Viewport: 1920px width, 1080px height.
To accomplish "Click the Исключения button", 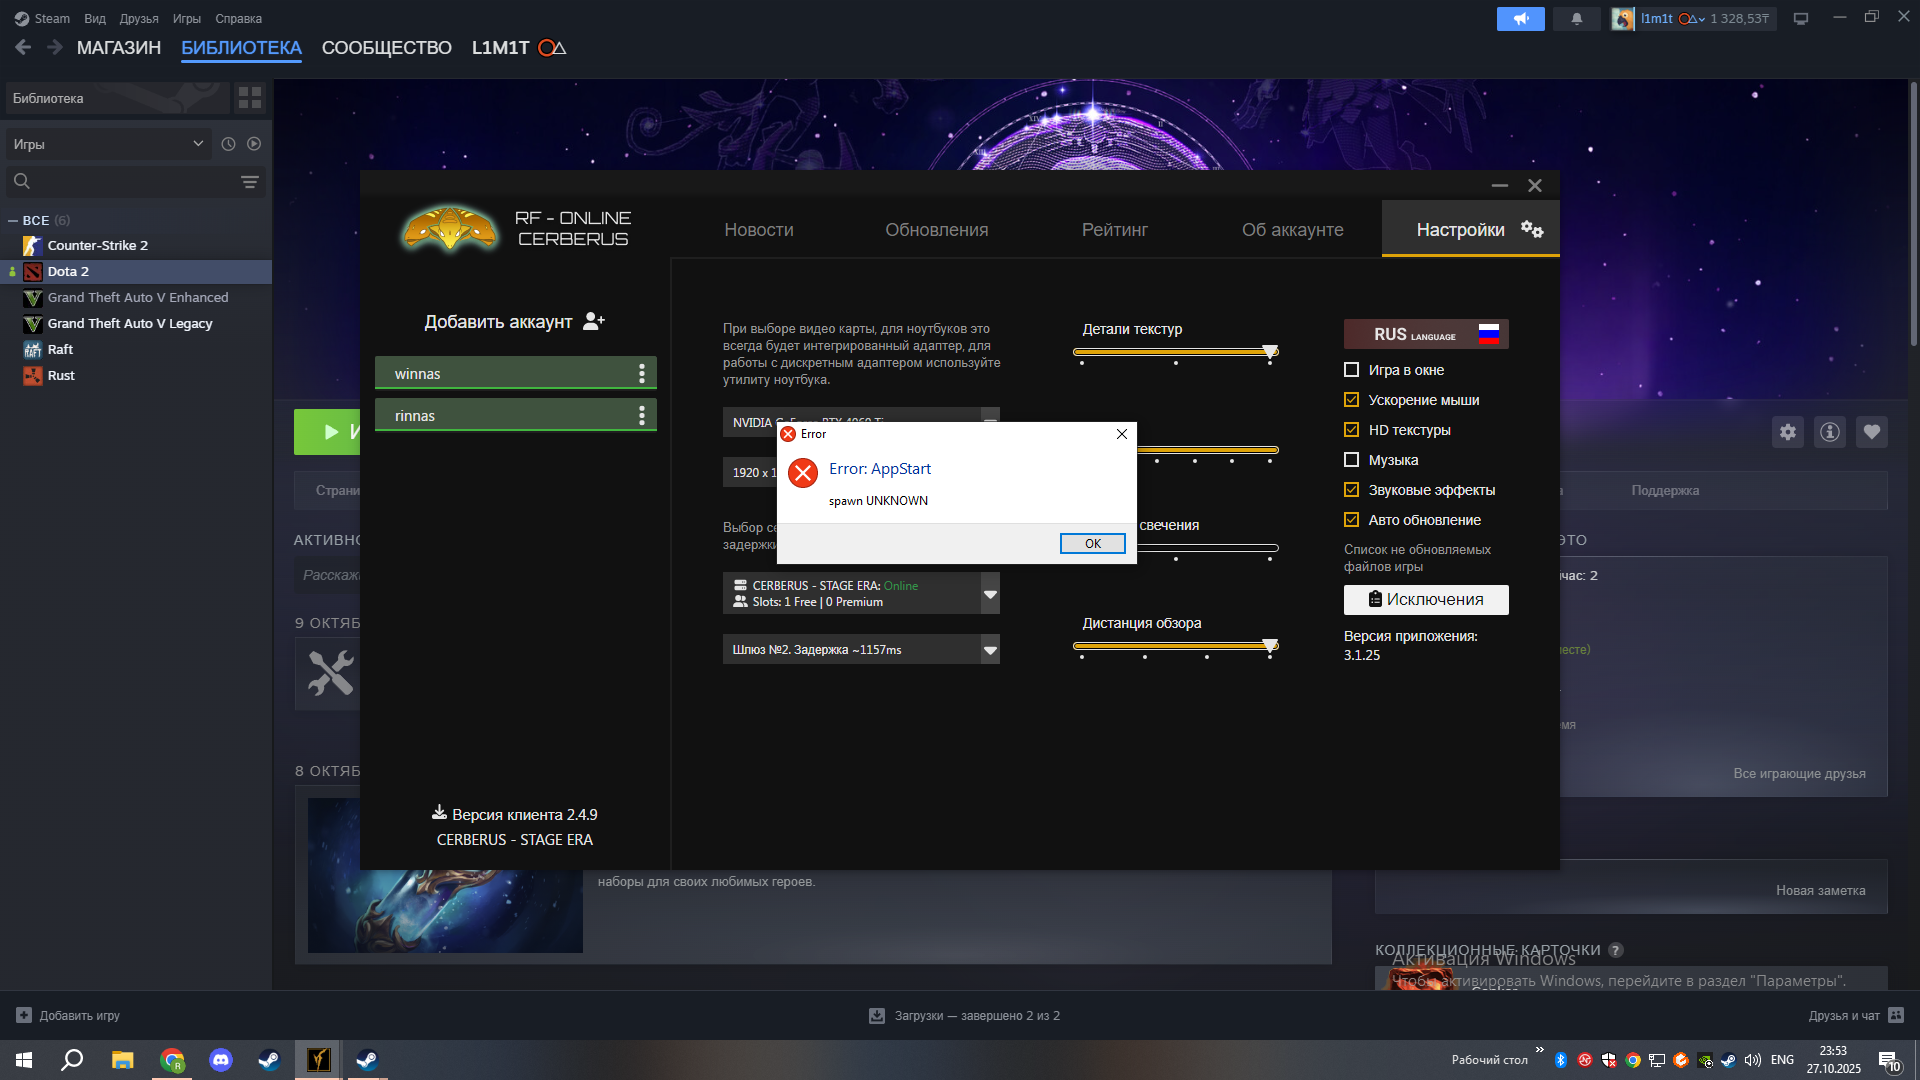I will (1426, 600).
